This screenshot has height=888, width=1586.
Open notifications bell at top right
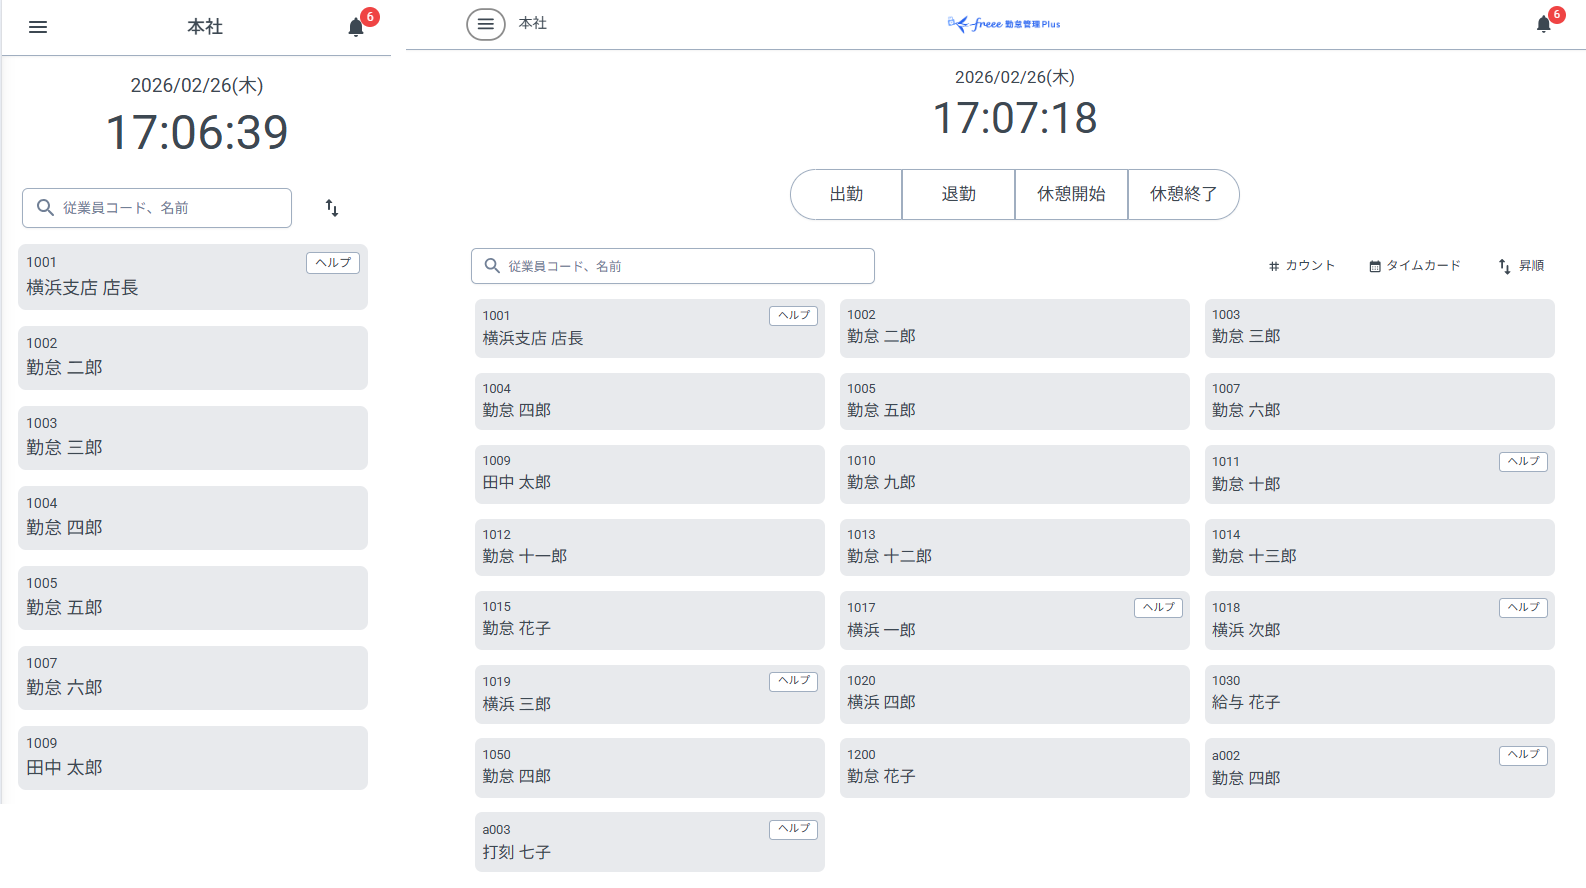(1544, 24)
